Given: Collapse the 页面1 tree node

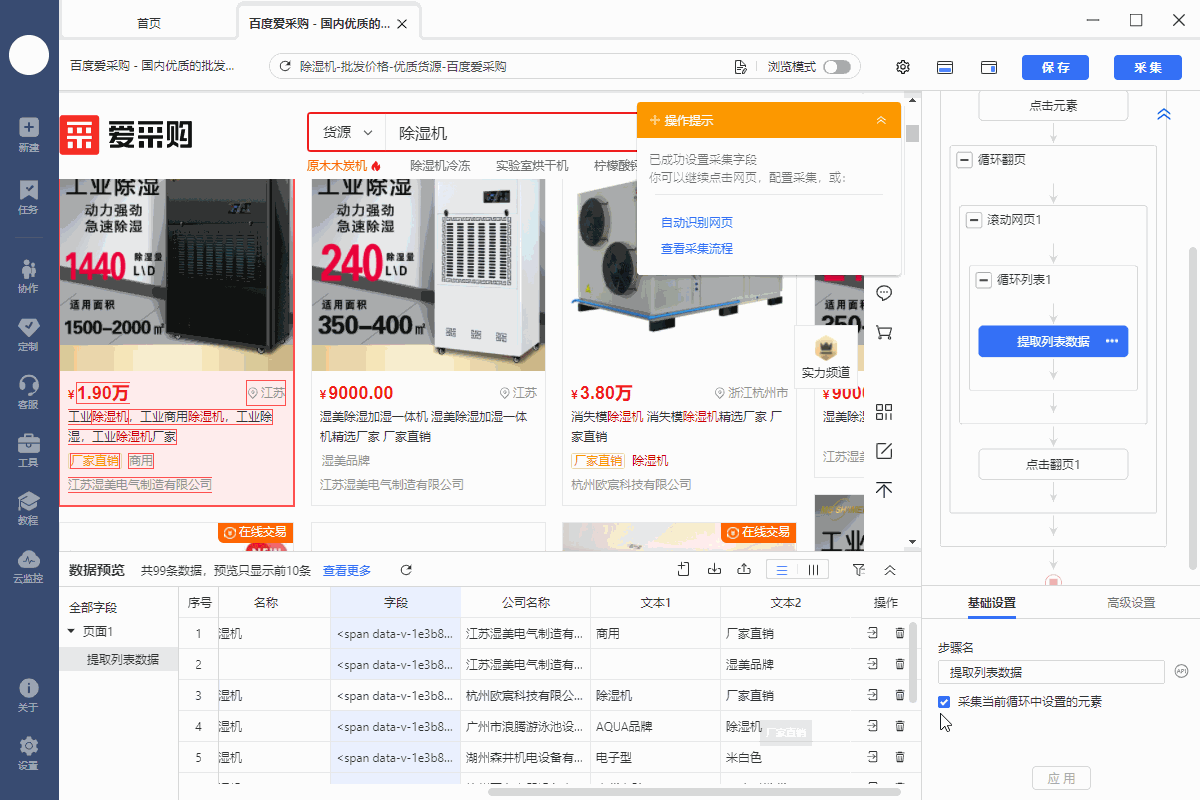Looking at the screenshot, I should (71, 632).
